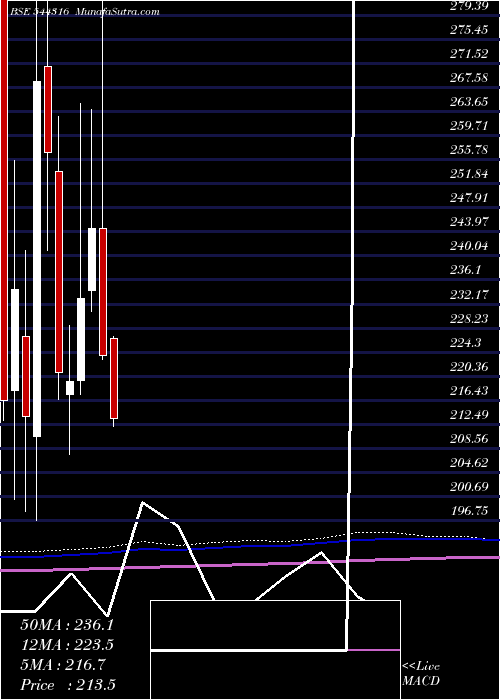This screenshot has width=500, height=700.
Task: Click the 212.49 price axis label
Action: point(470,415)
